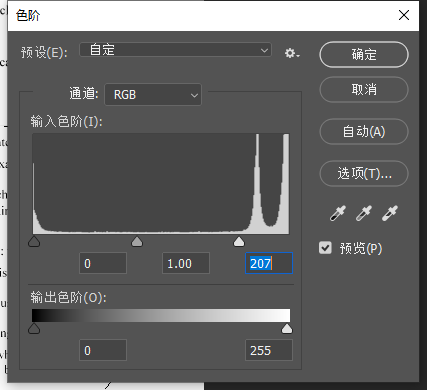Select the black point eyedropper
This screenshot has height=390, width=427.
pos(338,213)
